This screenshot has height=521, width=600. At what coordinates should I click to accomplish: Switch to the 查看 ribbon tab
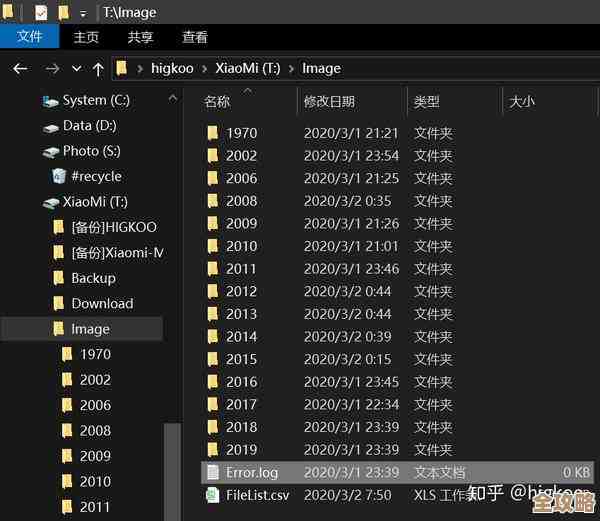pos(195,37)
